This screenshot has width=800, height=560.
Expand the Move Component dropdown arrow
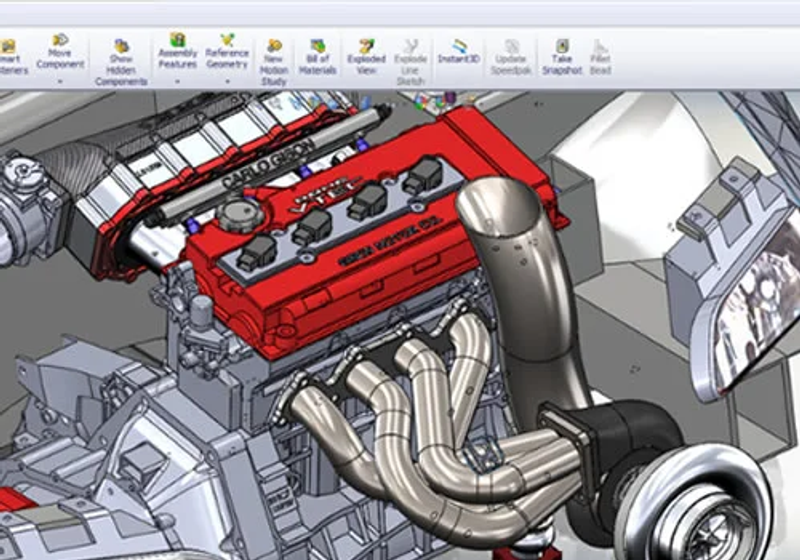pos(60,81)
